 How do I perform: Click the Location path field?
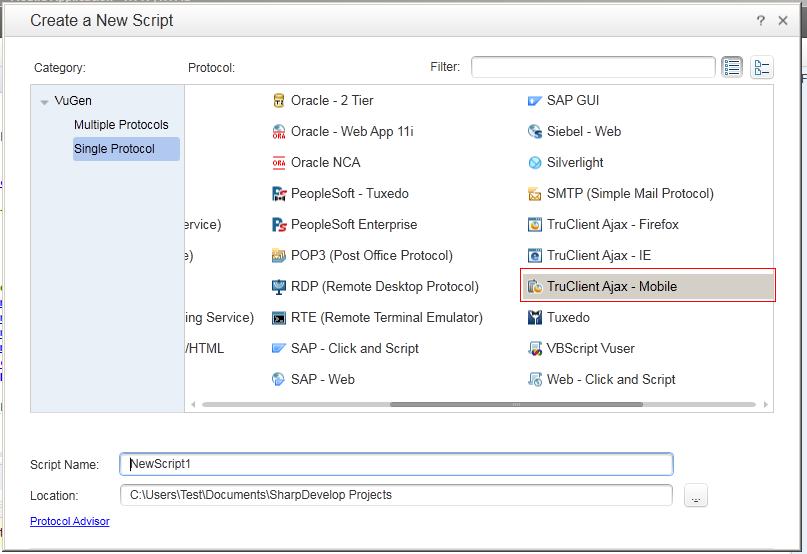pos(396,495)
